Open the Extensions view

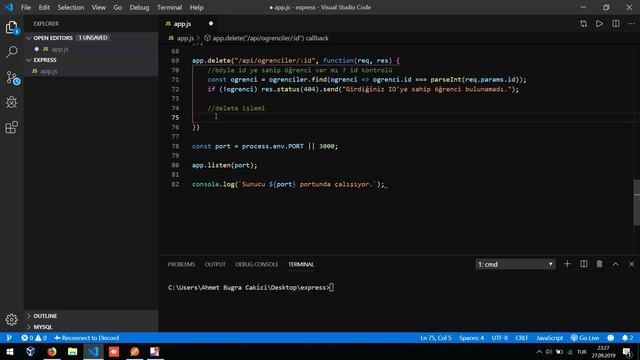coord(12,127)
